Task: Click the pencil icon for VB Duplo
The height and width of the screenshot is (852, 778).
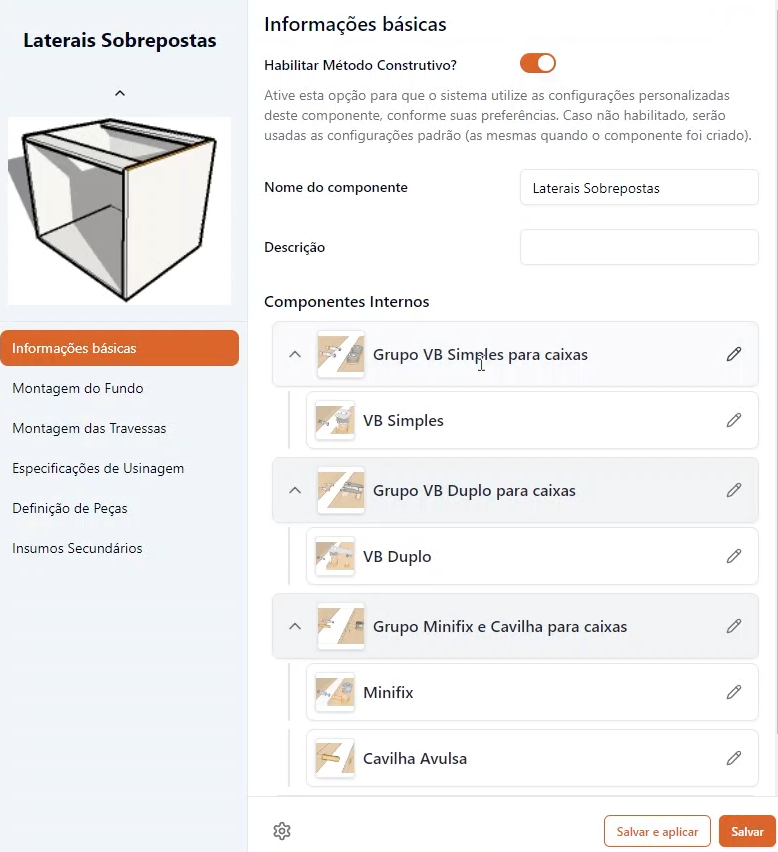Action: tap(734, 556)
